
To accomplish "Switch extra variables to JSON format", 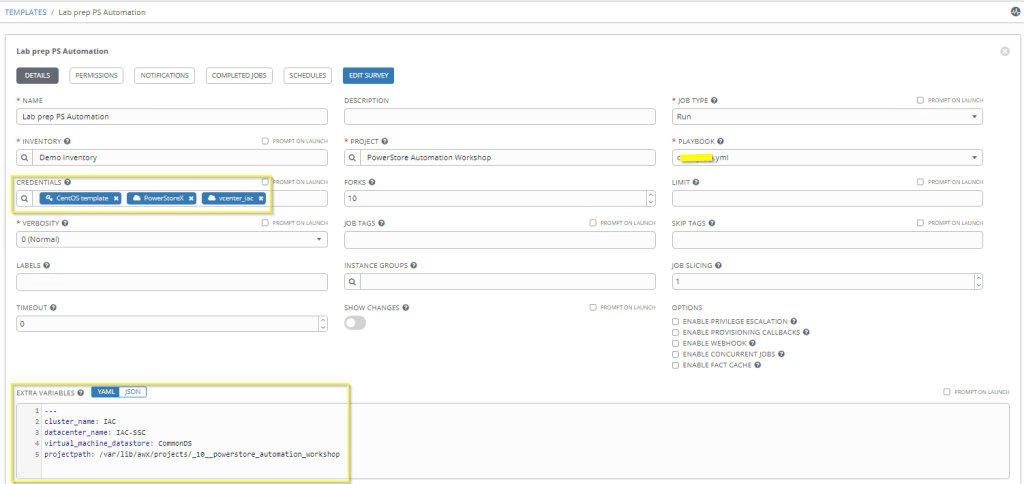I will pos(134,392).
